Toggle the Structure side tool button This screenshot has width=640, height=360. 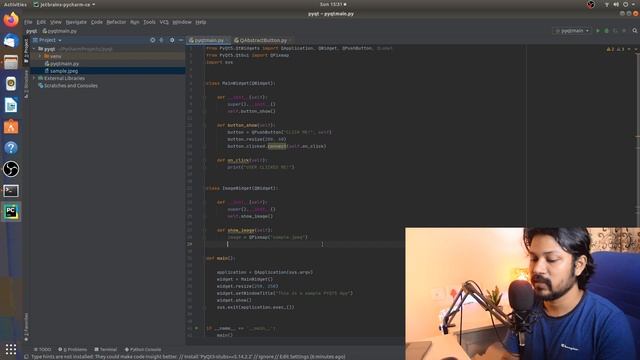(26, 84)
